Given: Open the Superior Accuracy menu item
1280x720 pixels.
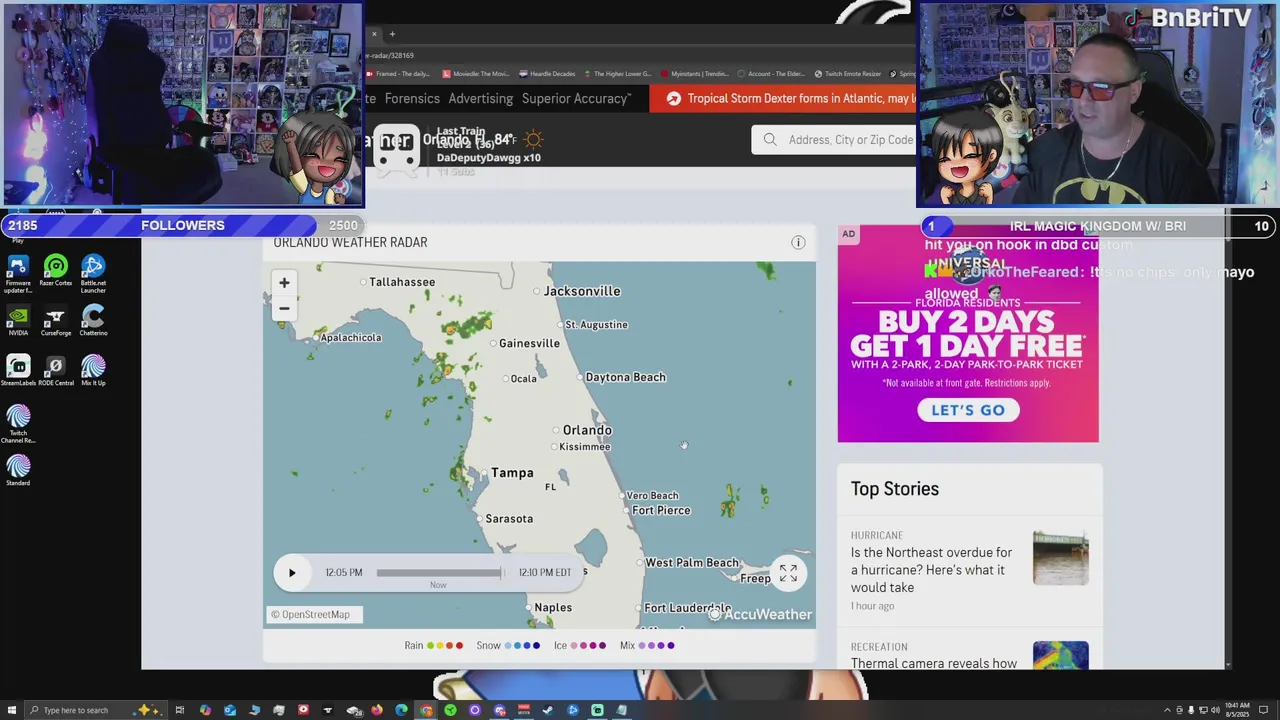Looking at the screenshot, I should click(576, 99).
